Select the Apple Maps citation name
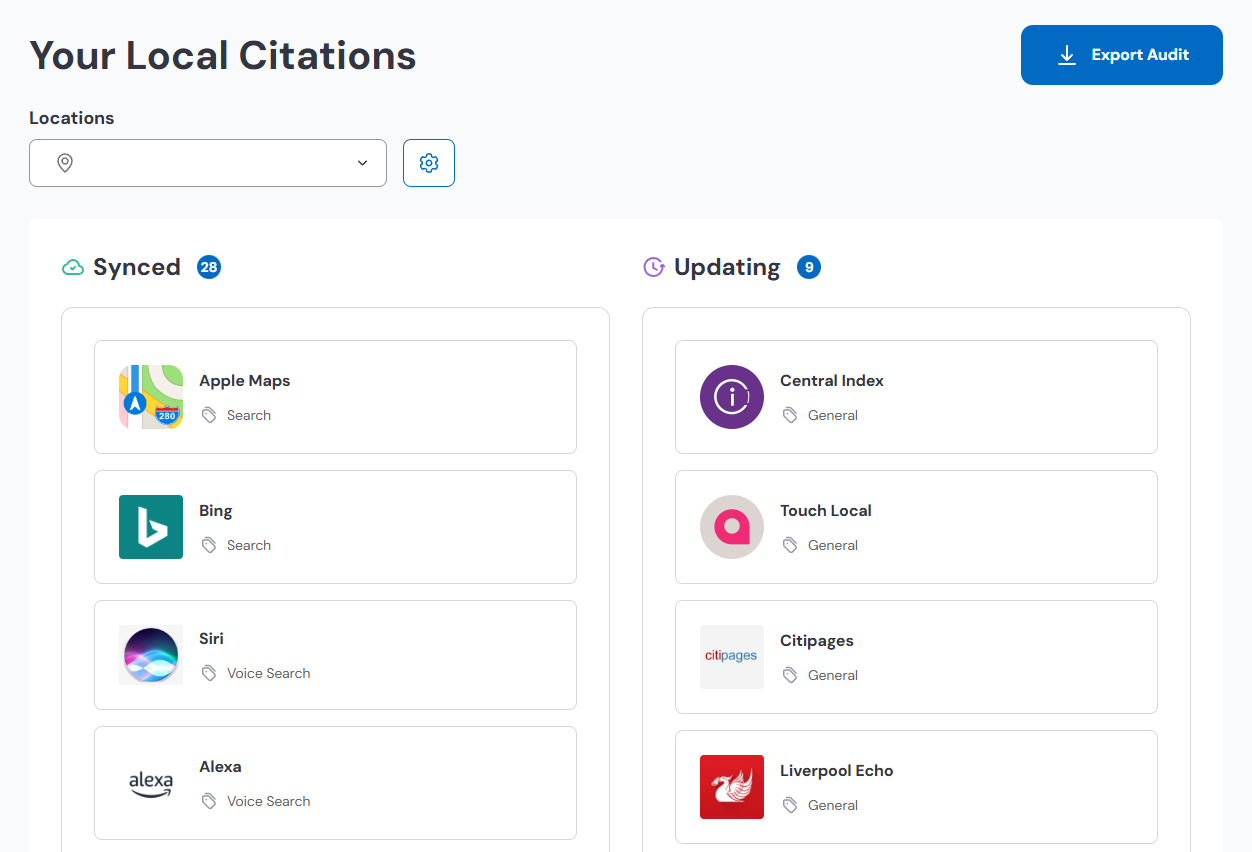This screenshot has height=852, width=1252. point(245,381)
